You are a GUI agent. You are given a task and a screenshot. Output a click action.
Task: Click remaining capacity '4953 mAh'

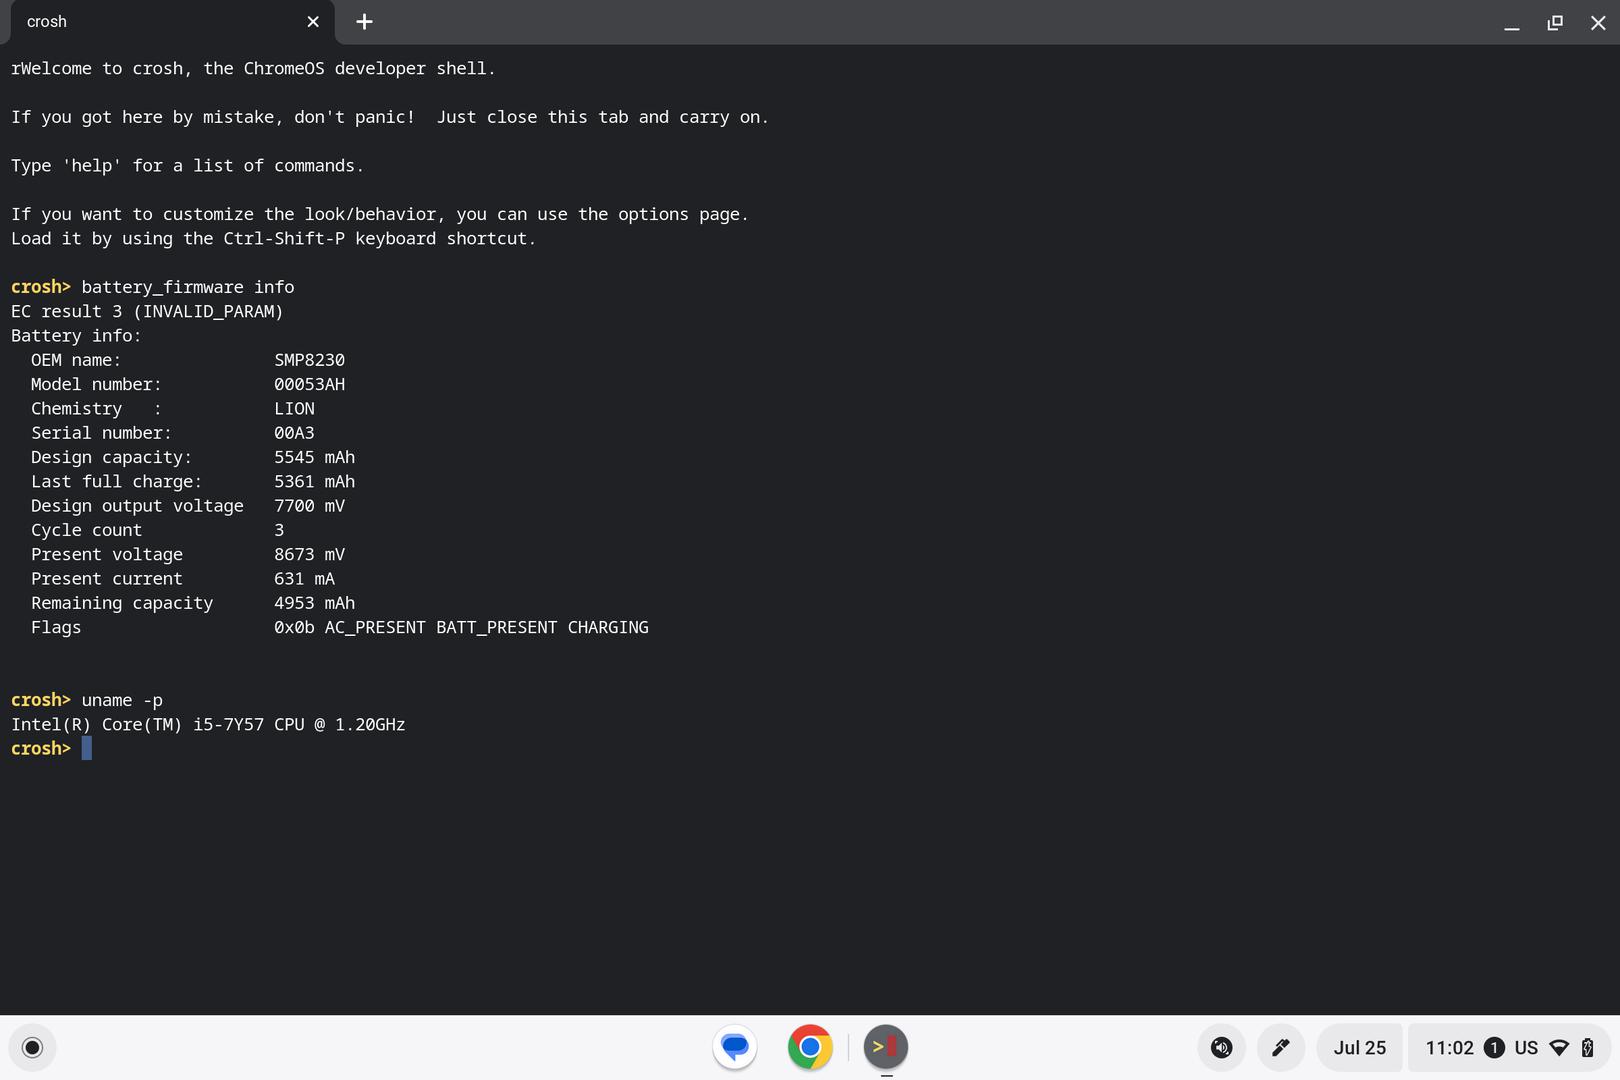pos(314,603)
